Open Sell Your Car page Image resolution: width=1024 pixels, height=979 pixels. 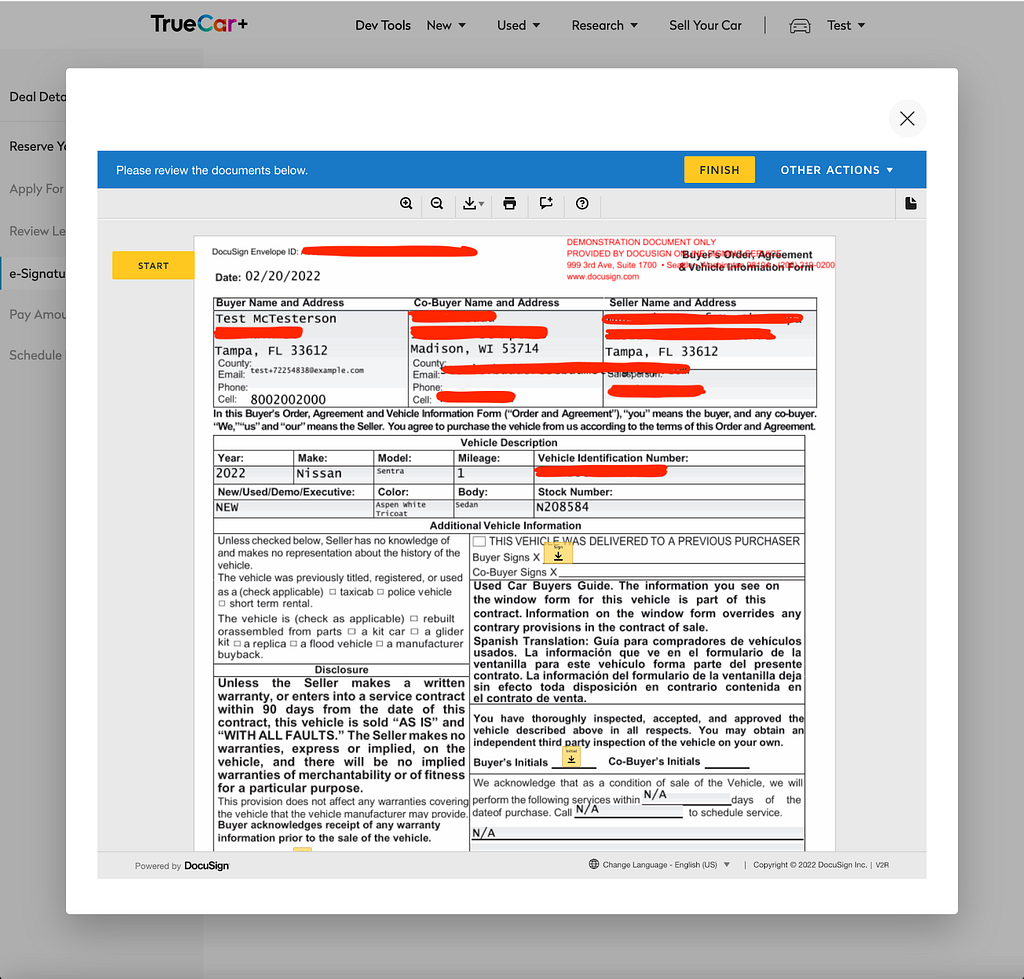coord(705,25)
